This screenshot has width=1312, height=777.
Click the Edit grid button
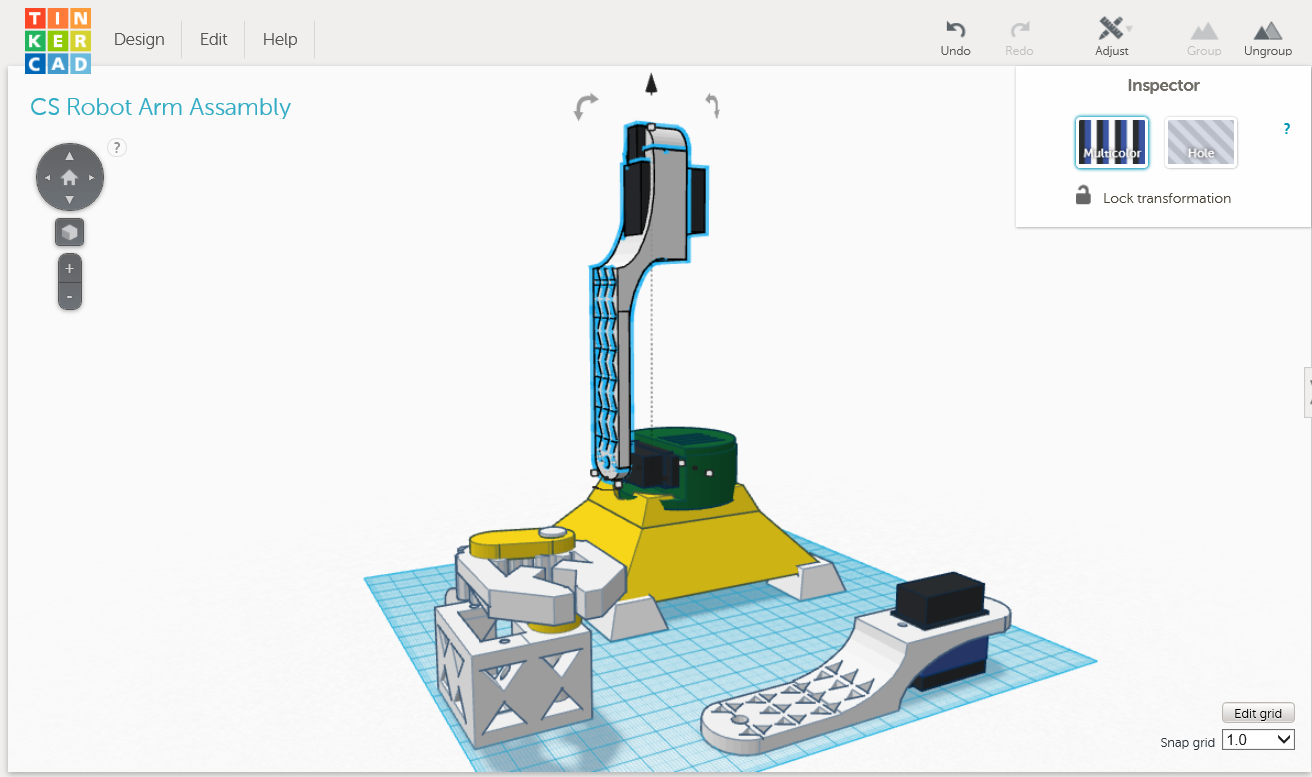(1258, 713)
